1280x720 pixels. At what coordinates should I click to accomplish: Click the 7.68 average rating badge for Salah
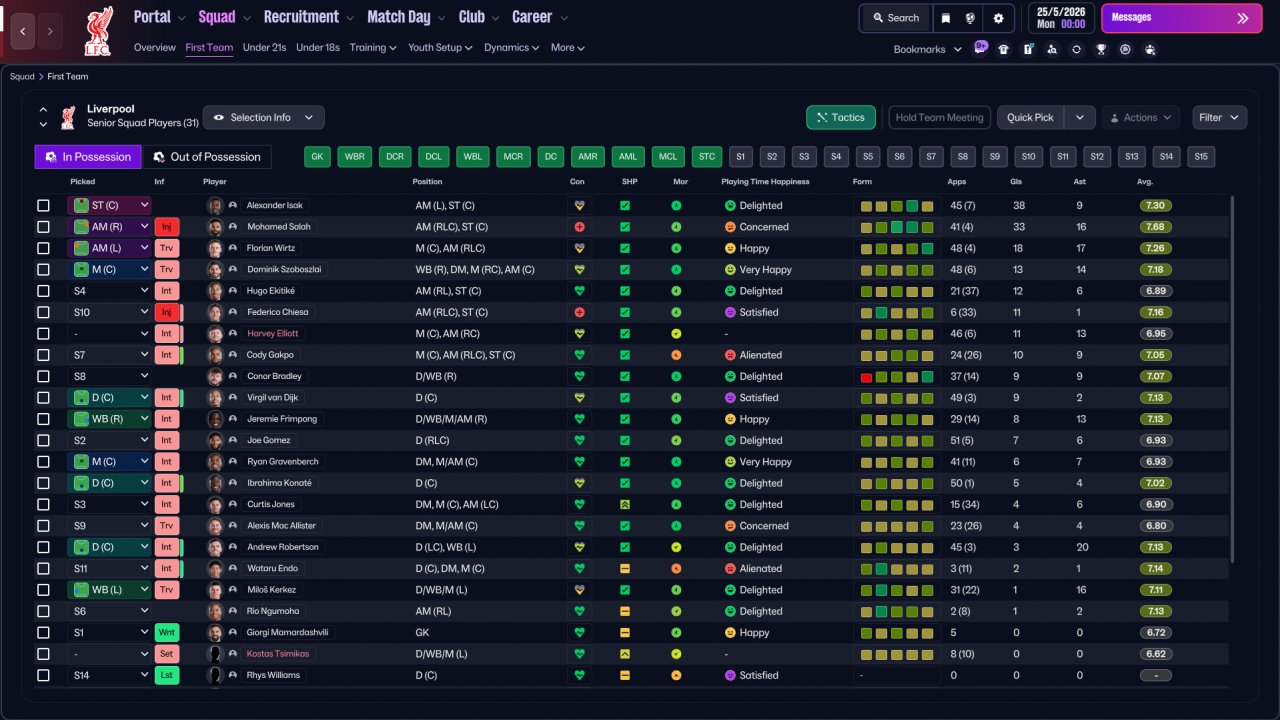[x=1156, y=227]
